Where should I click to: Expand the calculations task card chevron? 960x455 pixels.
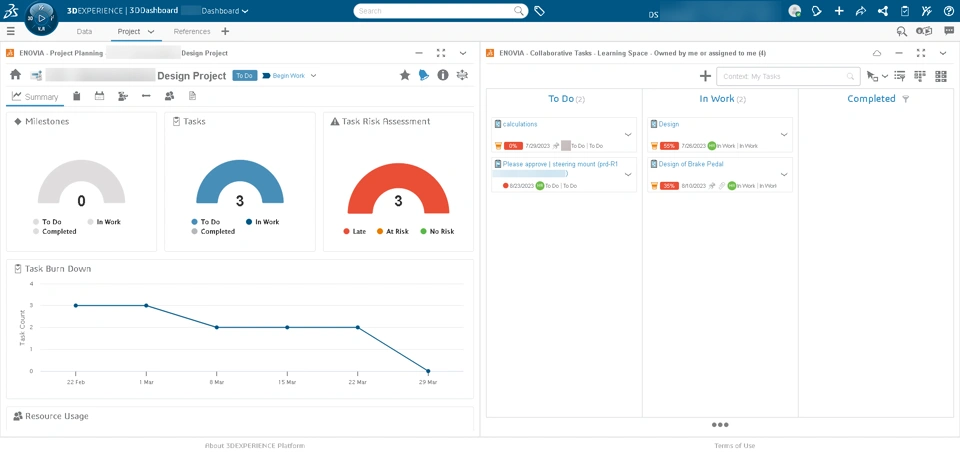628,135
